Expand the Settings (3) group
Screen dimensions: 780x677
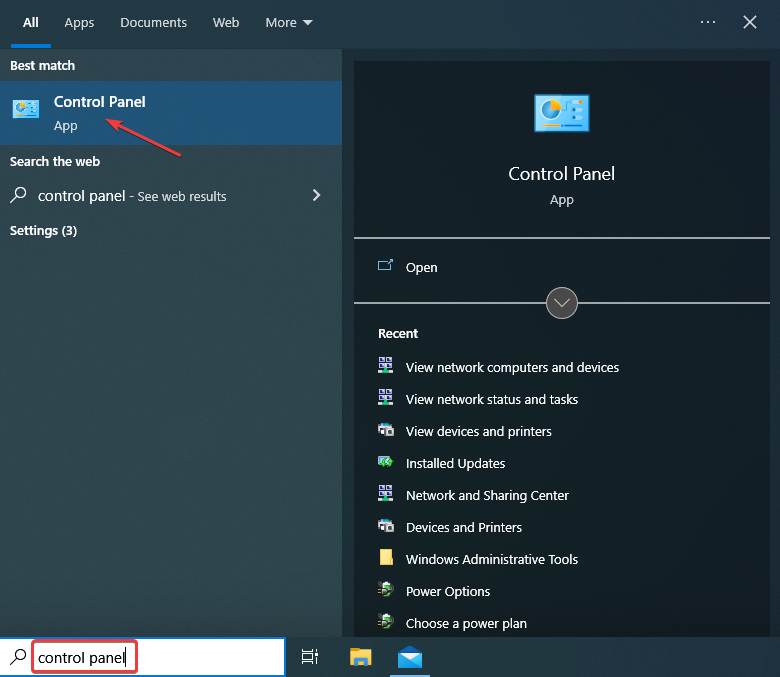click(43, 231)
